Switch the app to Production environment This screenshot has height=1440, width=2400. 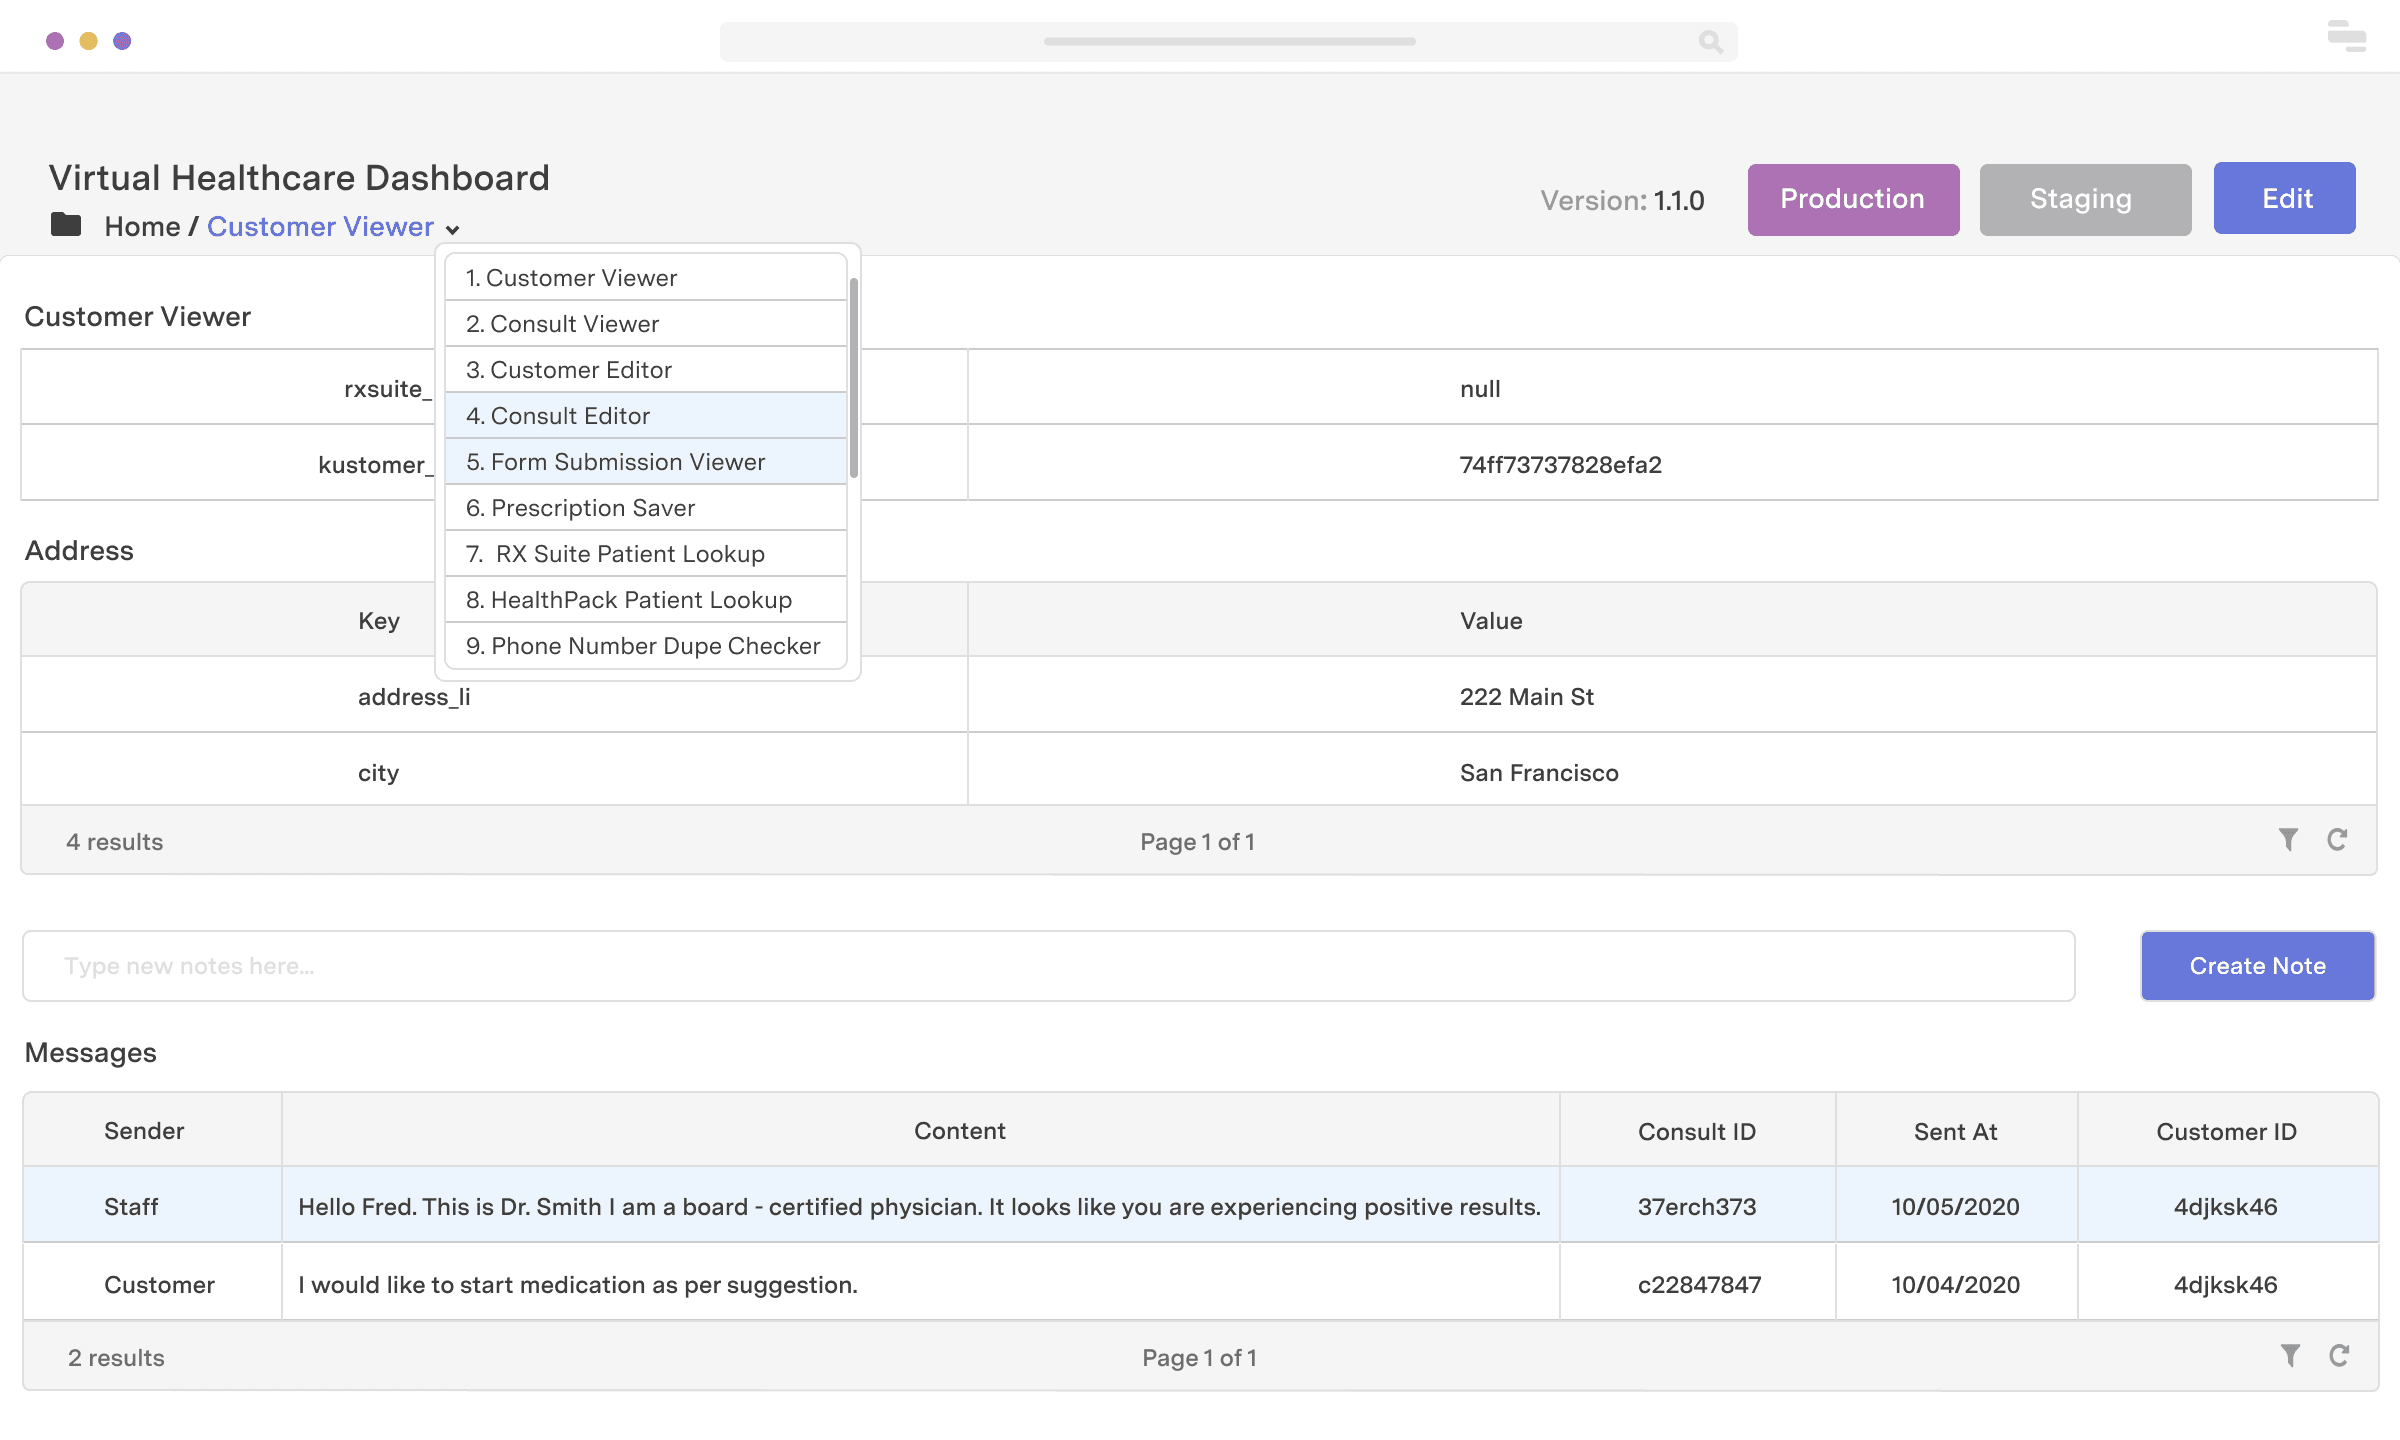tap(1852, 198)
